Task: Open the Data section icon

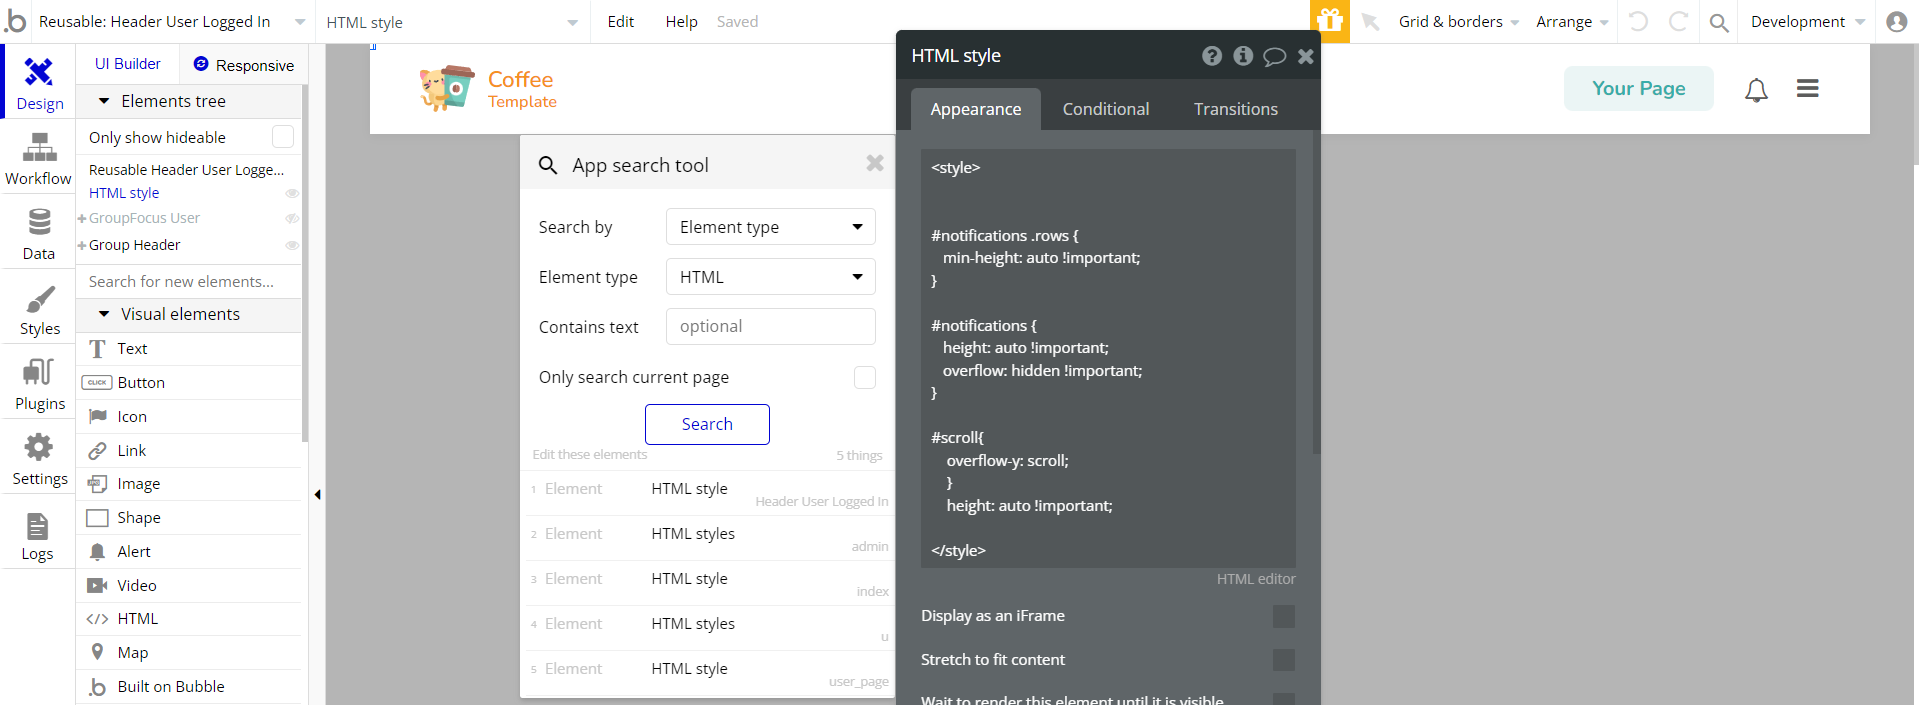Action: pyautogui.click(x=39, y=223)
